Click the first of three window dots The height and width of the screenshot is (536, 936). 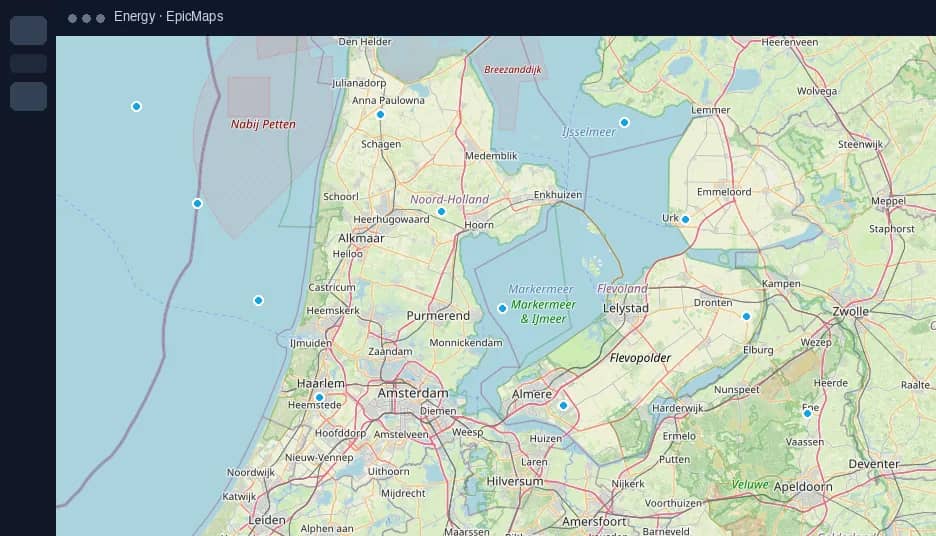(72, 19)
